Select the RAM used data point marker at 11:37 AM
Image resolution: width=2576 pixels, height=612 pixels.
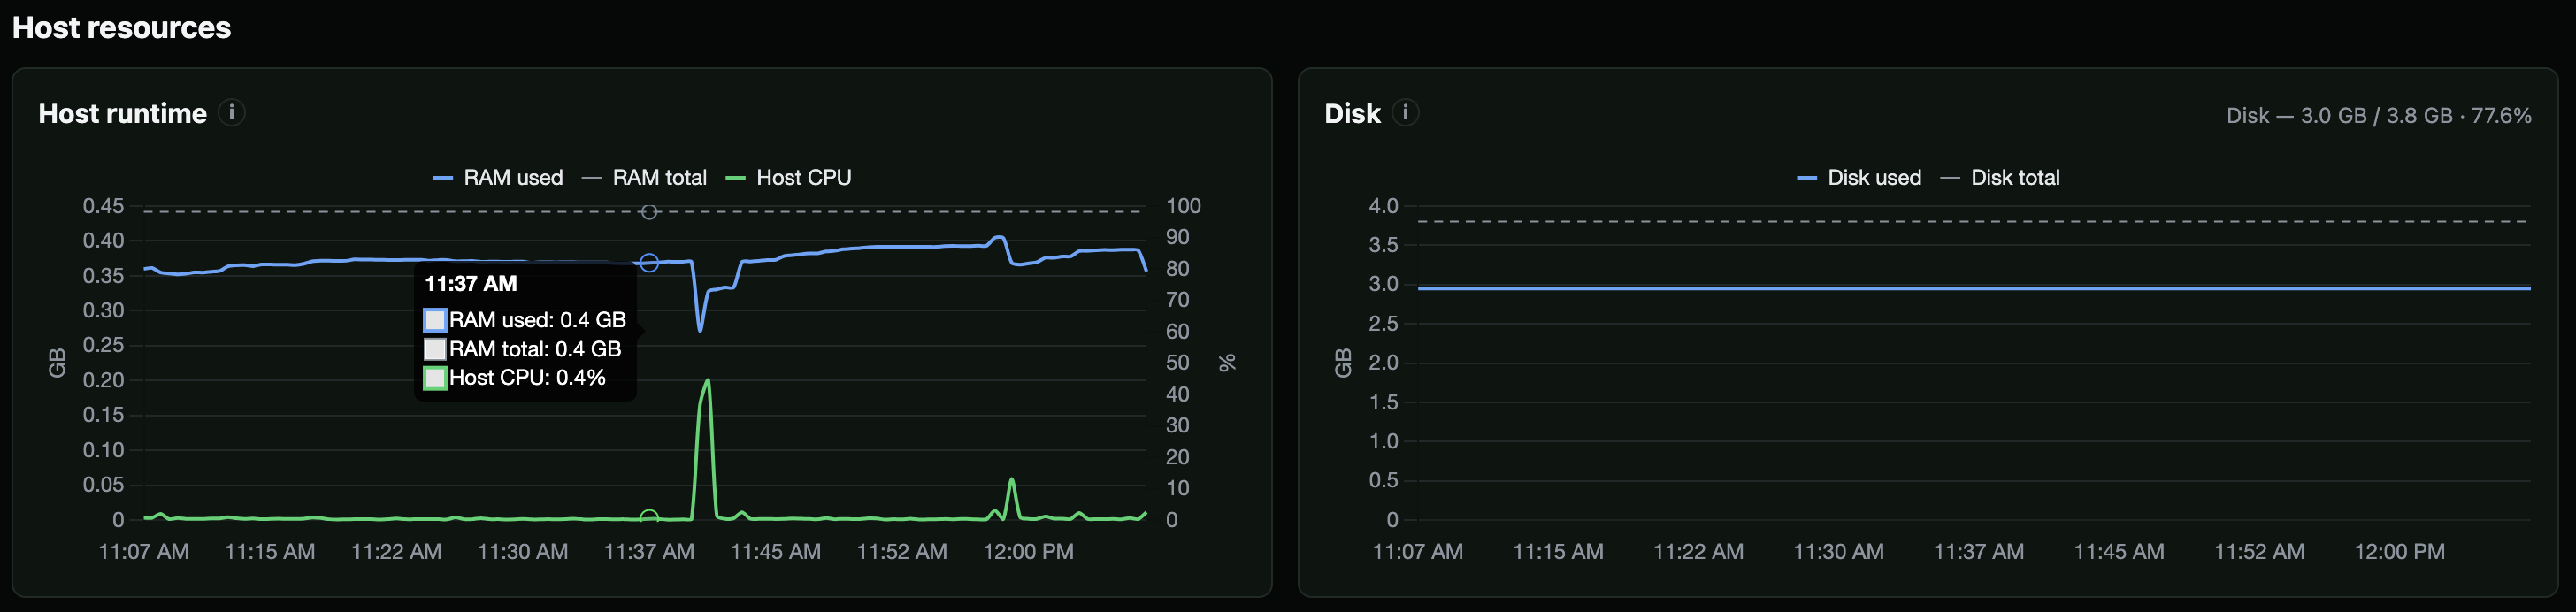(x=649, y=263)
